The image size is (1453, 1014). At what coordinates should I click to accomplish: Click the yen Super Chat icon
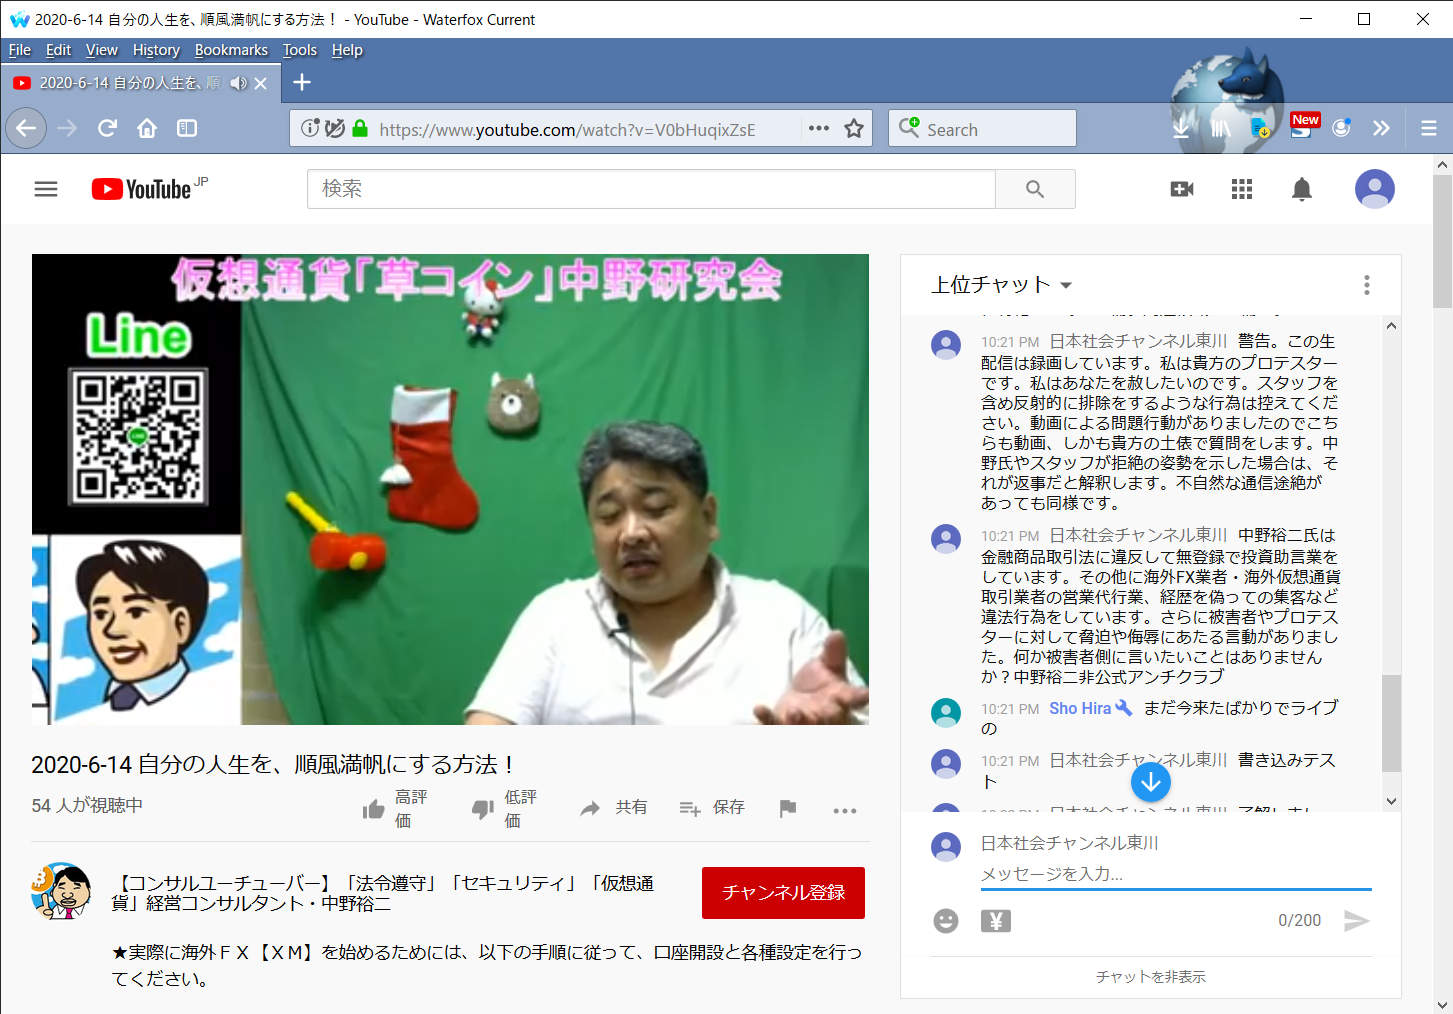point(995,921)
